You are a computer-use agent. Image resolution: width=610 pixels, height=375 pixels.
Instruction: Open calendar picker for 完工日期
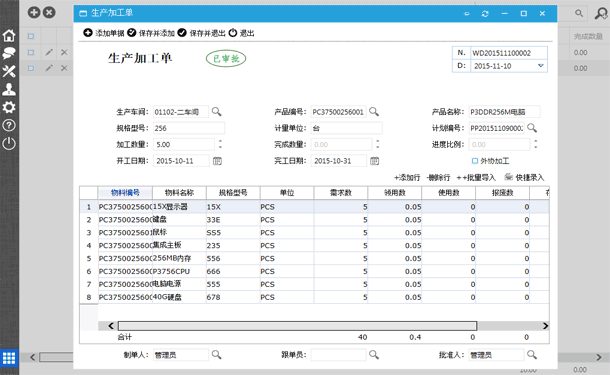(x=375, y=161)
